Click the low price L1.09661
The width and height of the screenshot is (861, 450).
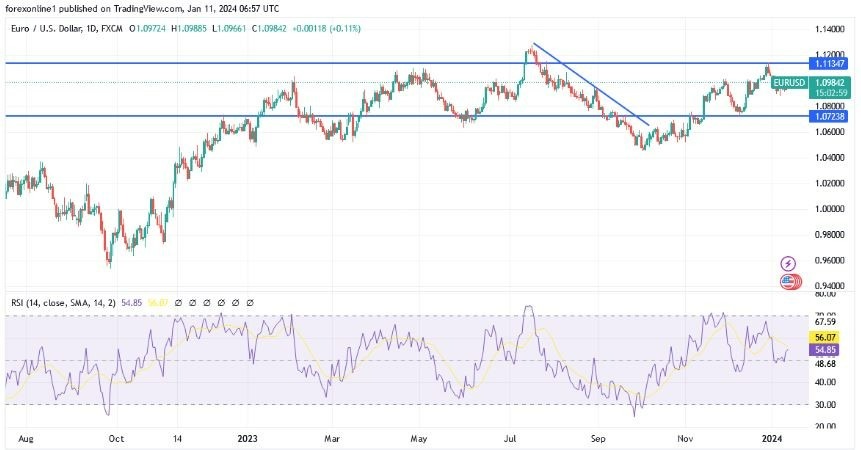(230, 29)
